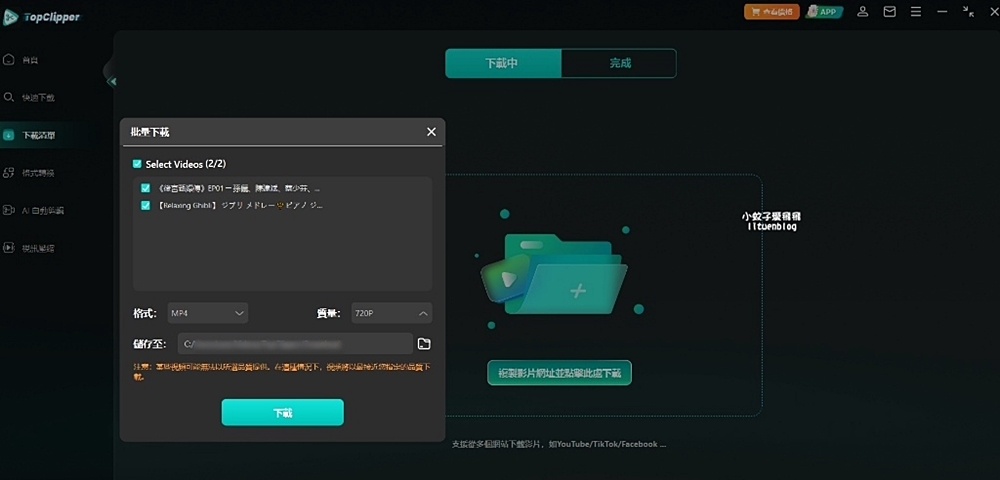Uncheck the EP01 video checkbox
This screenshot has width=1000, height=480.
145,188
